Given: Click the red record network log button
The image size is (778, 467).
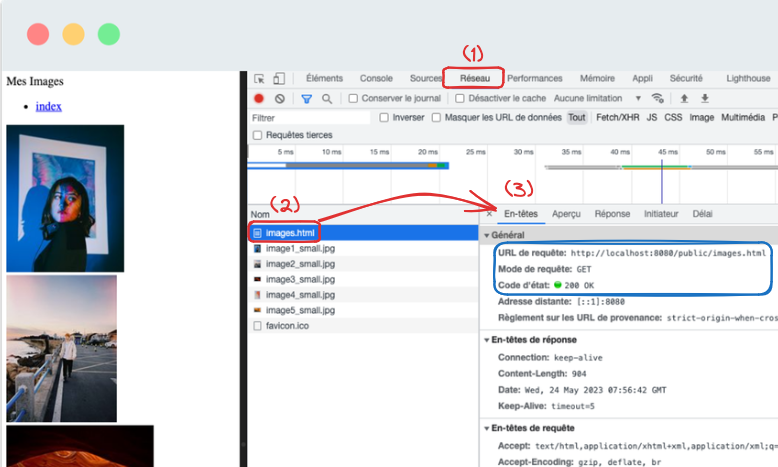Looking at the screenshot, I should coord(259,99).
